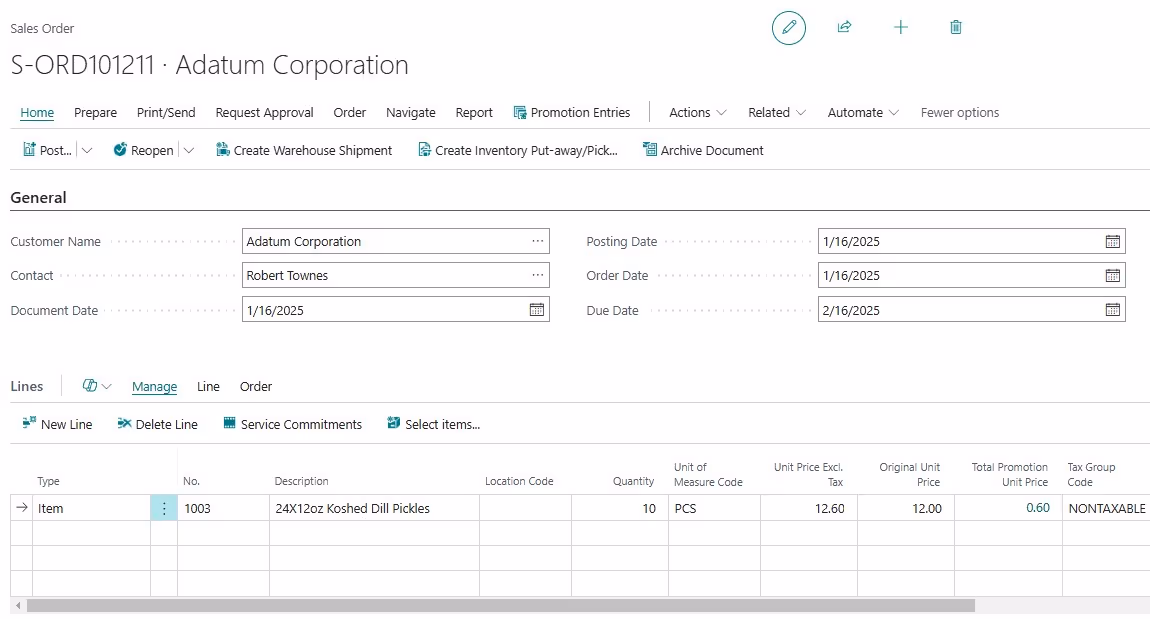Click the Description column header
The width and height of the screenshot is (1150, 619).
301,481
